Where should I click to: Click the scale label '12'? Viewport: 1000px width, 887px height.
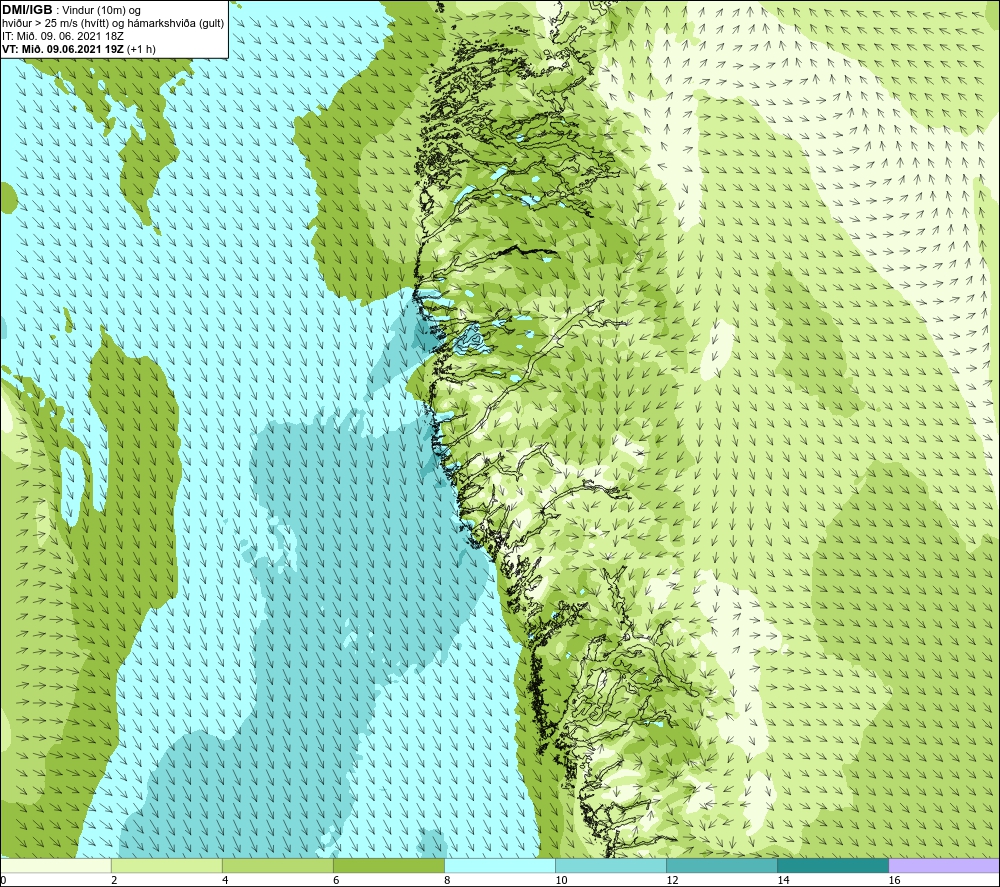pos(672,880)
